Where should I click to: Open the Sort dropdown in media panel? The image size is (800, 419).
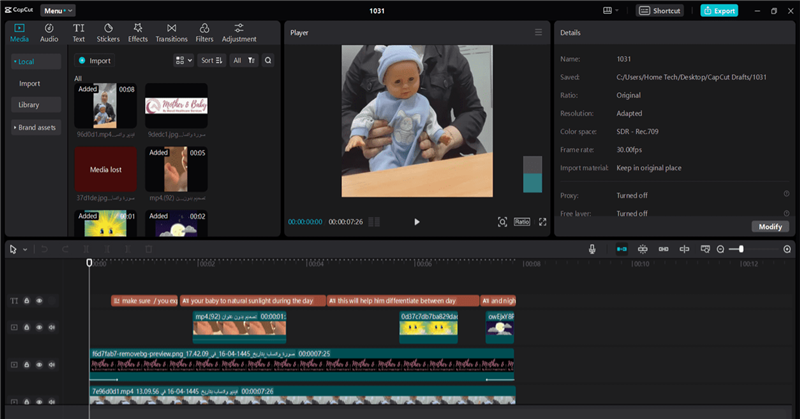coord(211,60)
